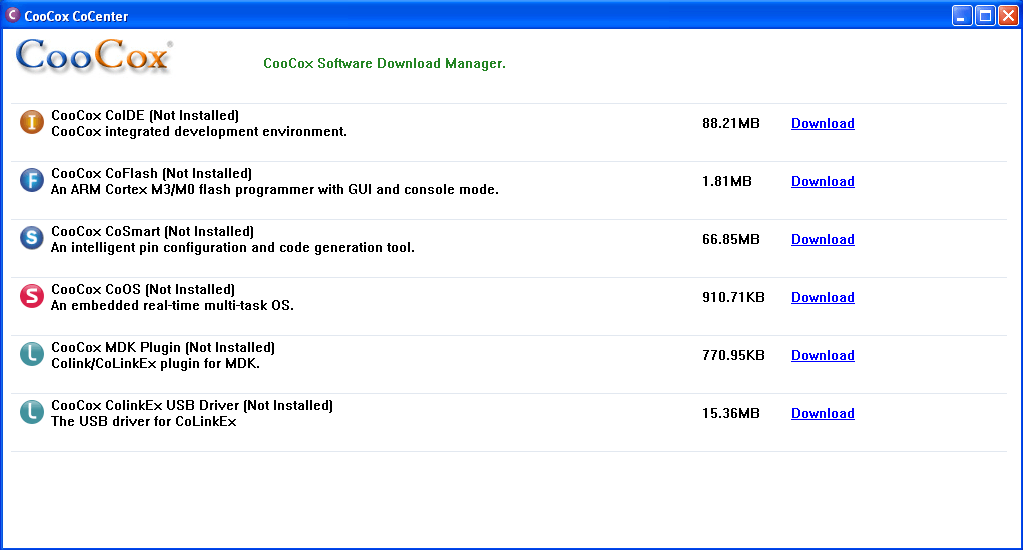Download the CooCox MDK Plugin
1023x550 pixels.
pyautogui.click(x=823, y=356)
